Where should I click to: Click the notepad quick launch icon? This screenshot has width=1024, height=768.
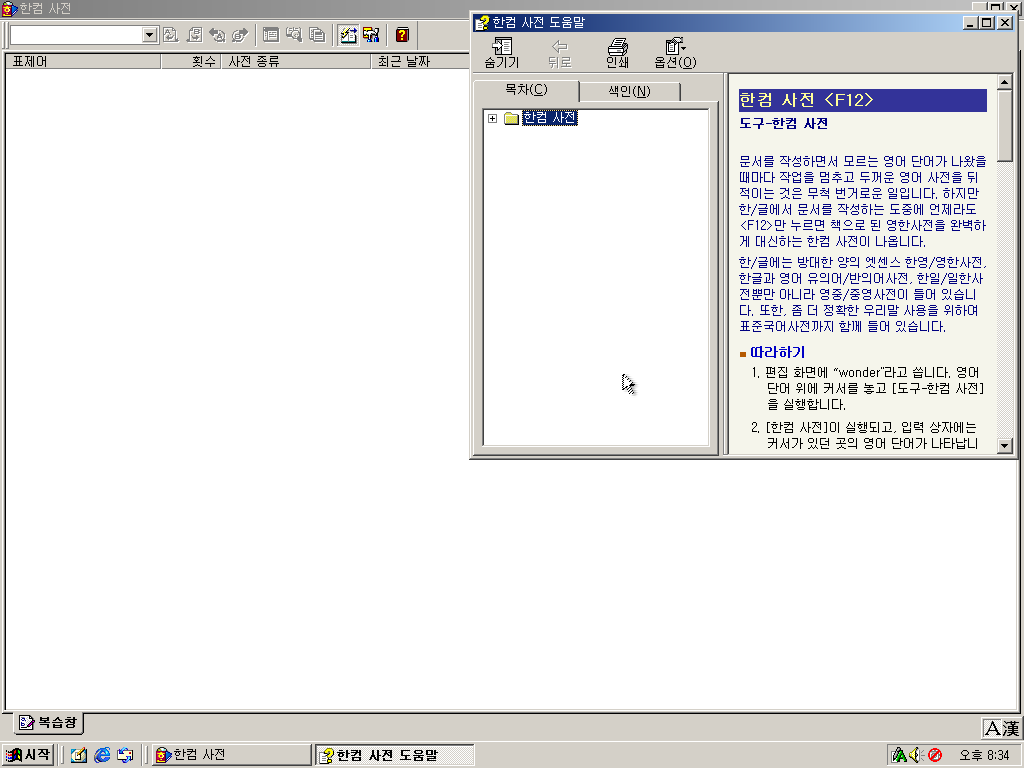click(79, 756)
